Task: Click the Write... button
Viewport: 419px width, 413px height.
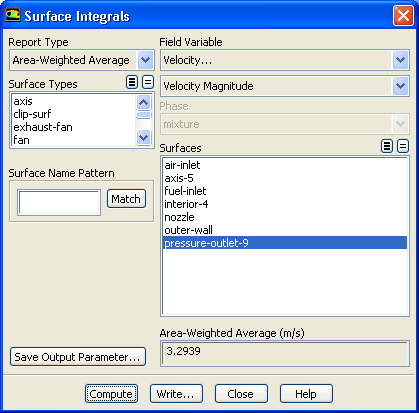Action: coord(176,394)
